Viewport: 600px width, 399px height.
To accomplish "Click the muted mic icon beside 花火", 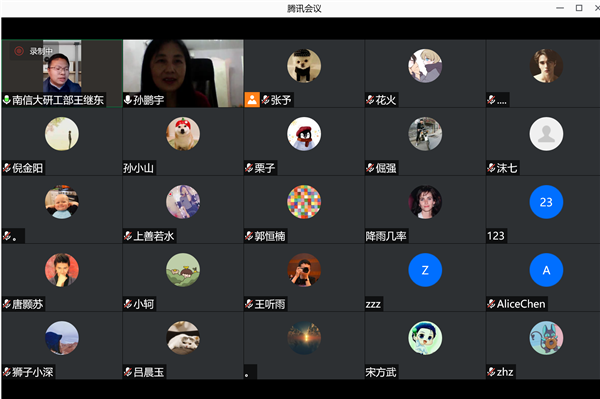I will (x=370, y=100).
